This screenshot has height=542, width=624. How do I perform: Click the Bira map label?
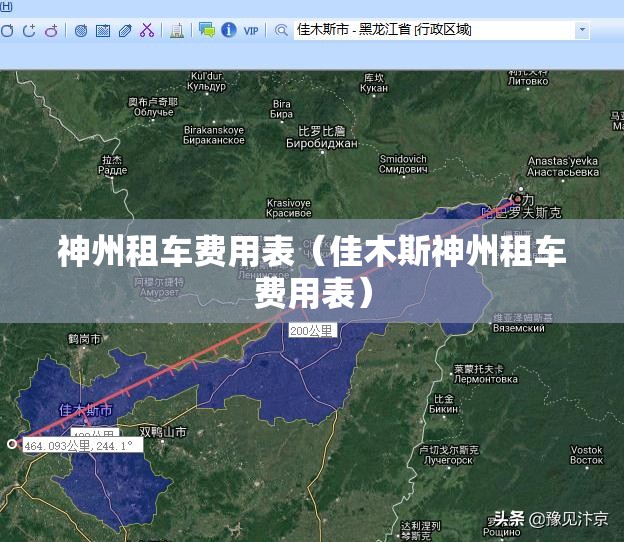(282, 103)
